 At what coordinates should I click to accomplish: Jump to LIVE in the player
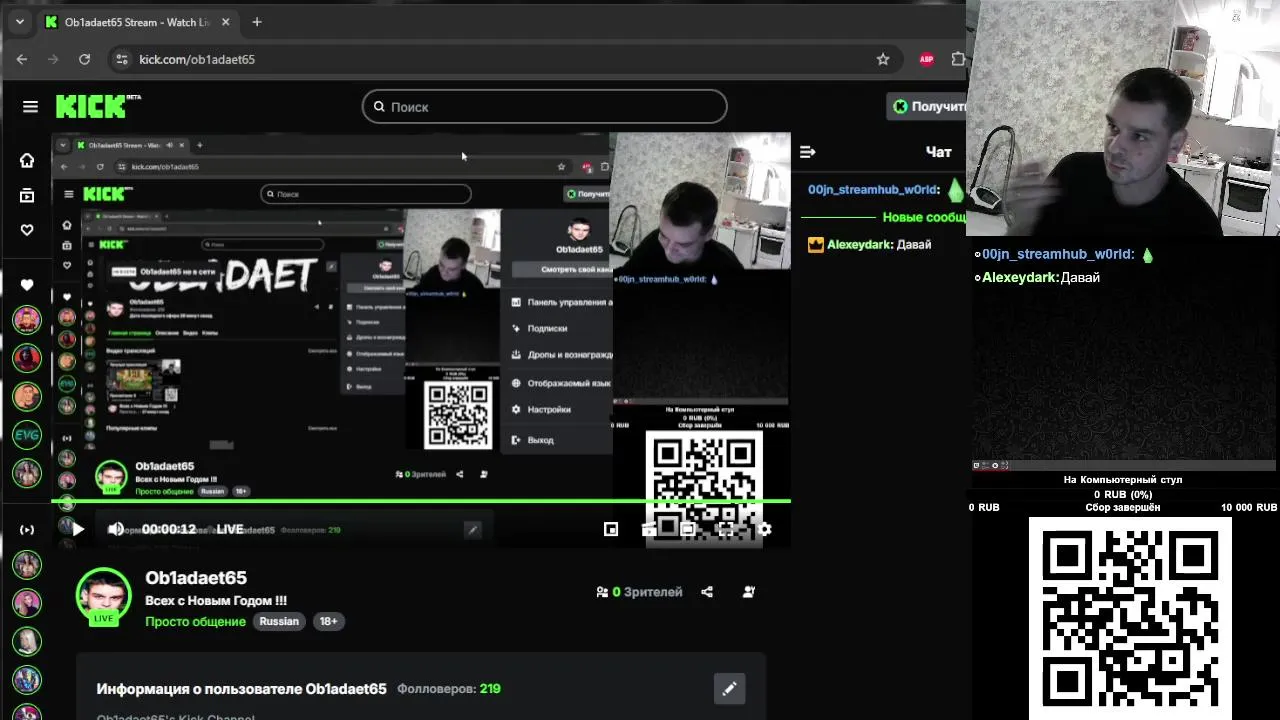tap(230, 529)
